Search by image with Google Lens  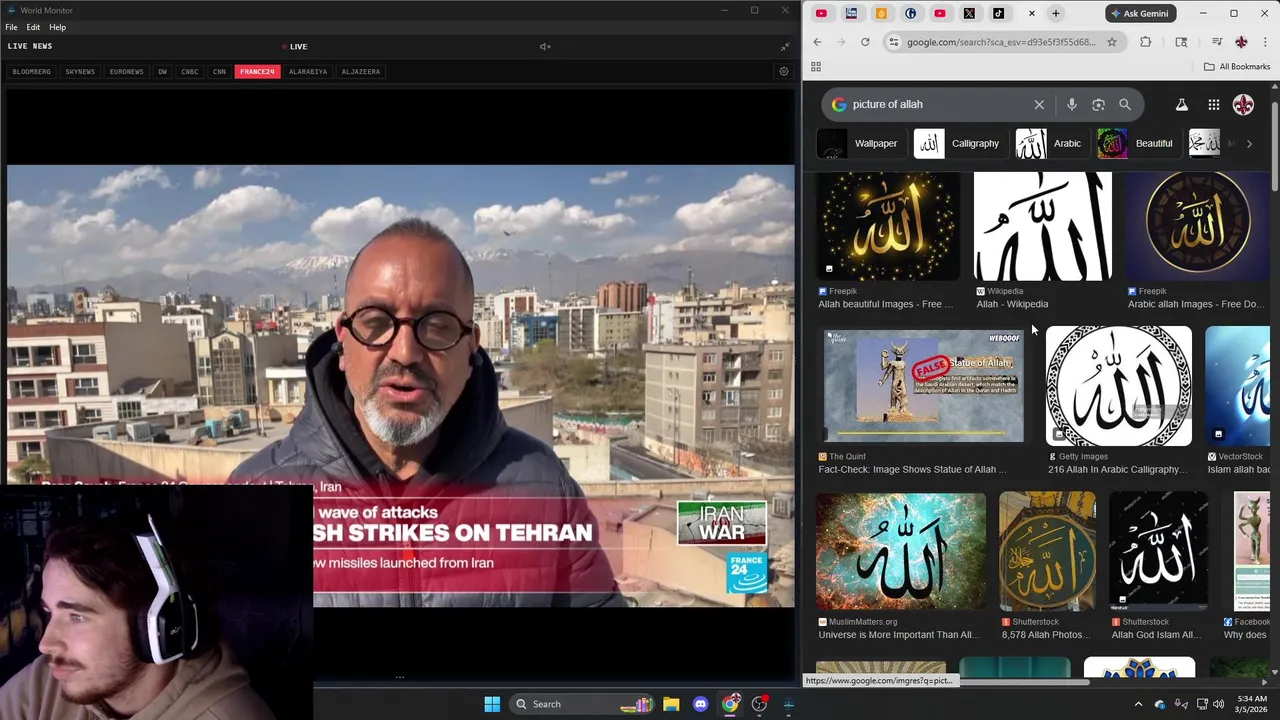[x=1098, y=104]
